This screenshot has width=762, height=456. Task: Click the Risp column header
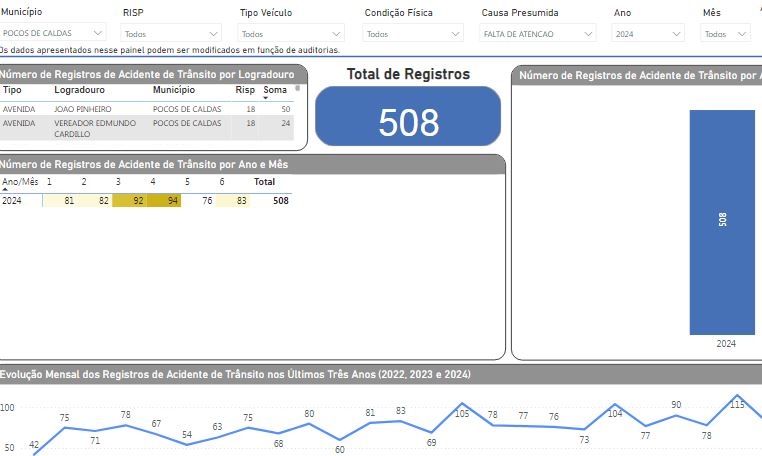(x=244, y=90)
